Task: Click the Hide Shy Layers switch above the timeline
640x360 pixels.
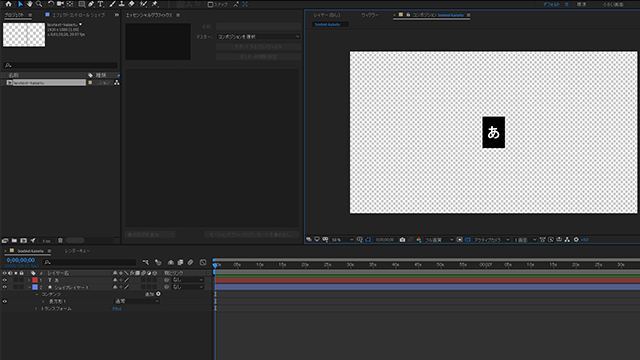Action: click(171, 262)
